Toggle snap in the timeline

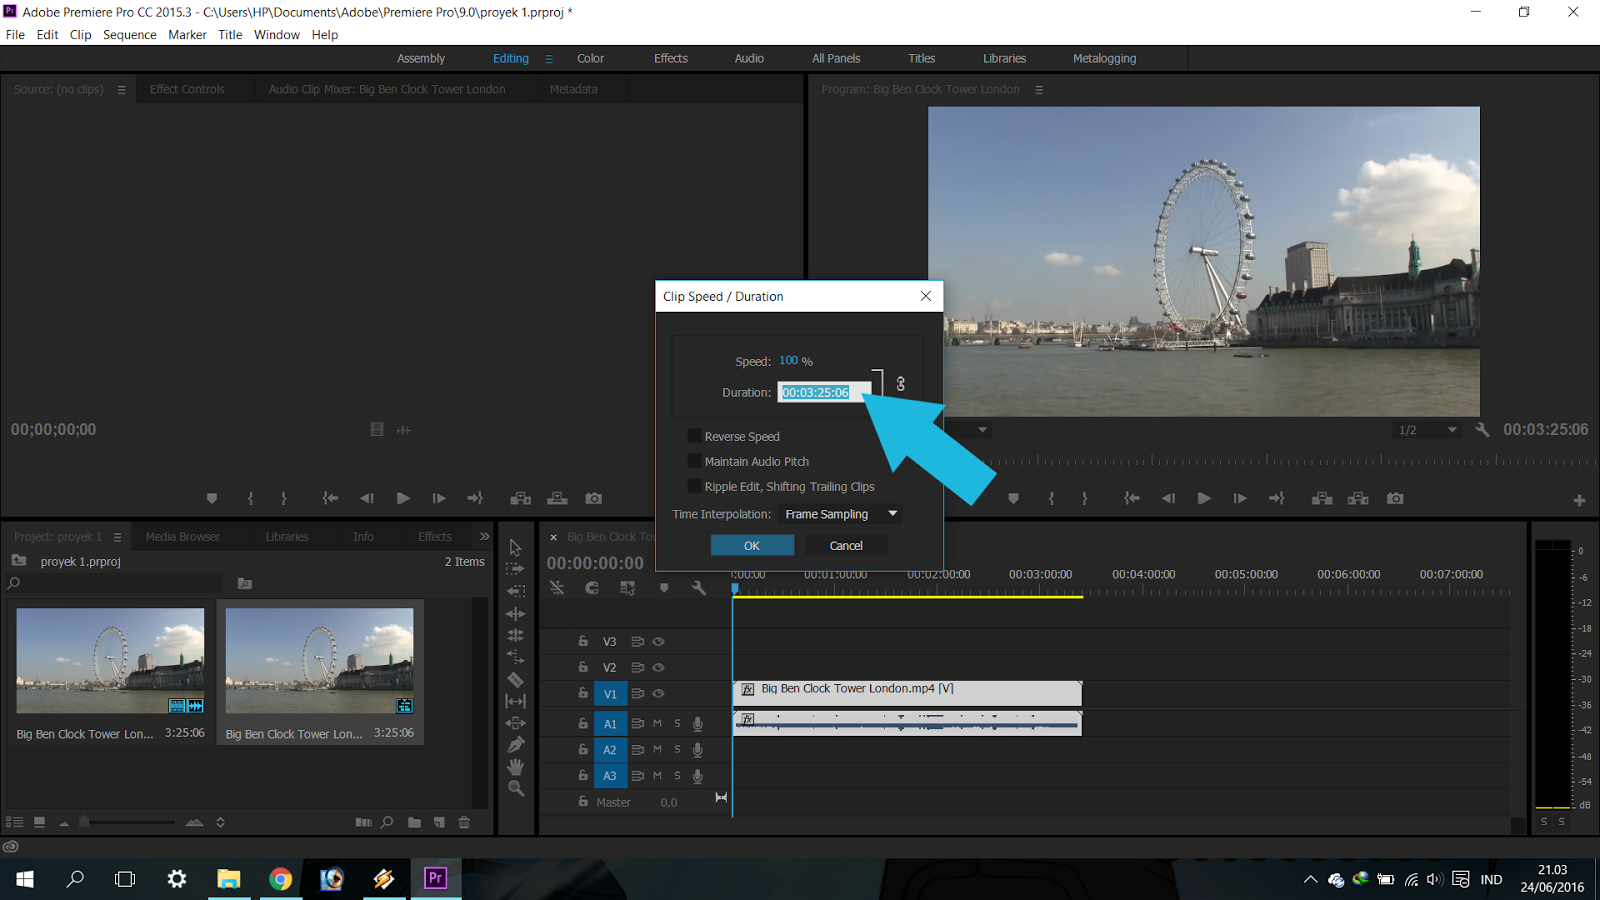click(592, 588)
